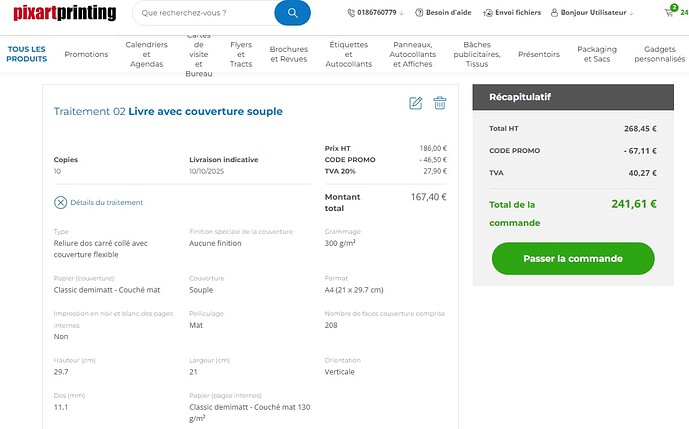Click the Envoi fichiers upload icon
689x429 pixels.
[487, 14]
